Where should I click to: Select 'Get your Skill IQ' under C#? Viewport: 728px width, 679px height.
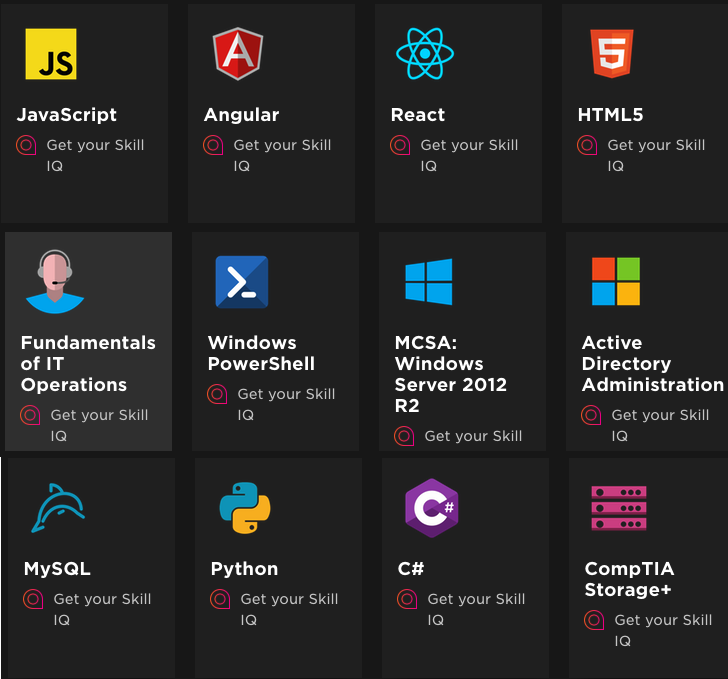point(476,609)
